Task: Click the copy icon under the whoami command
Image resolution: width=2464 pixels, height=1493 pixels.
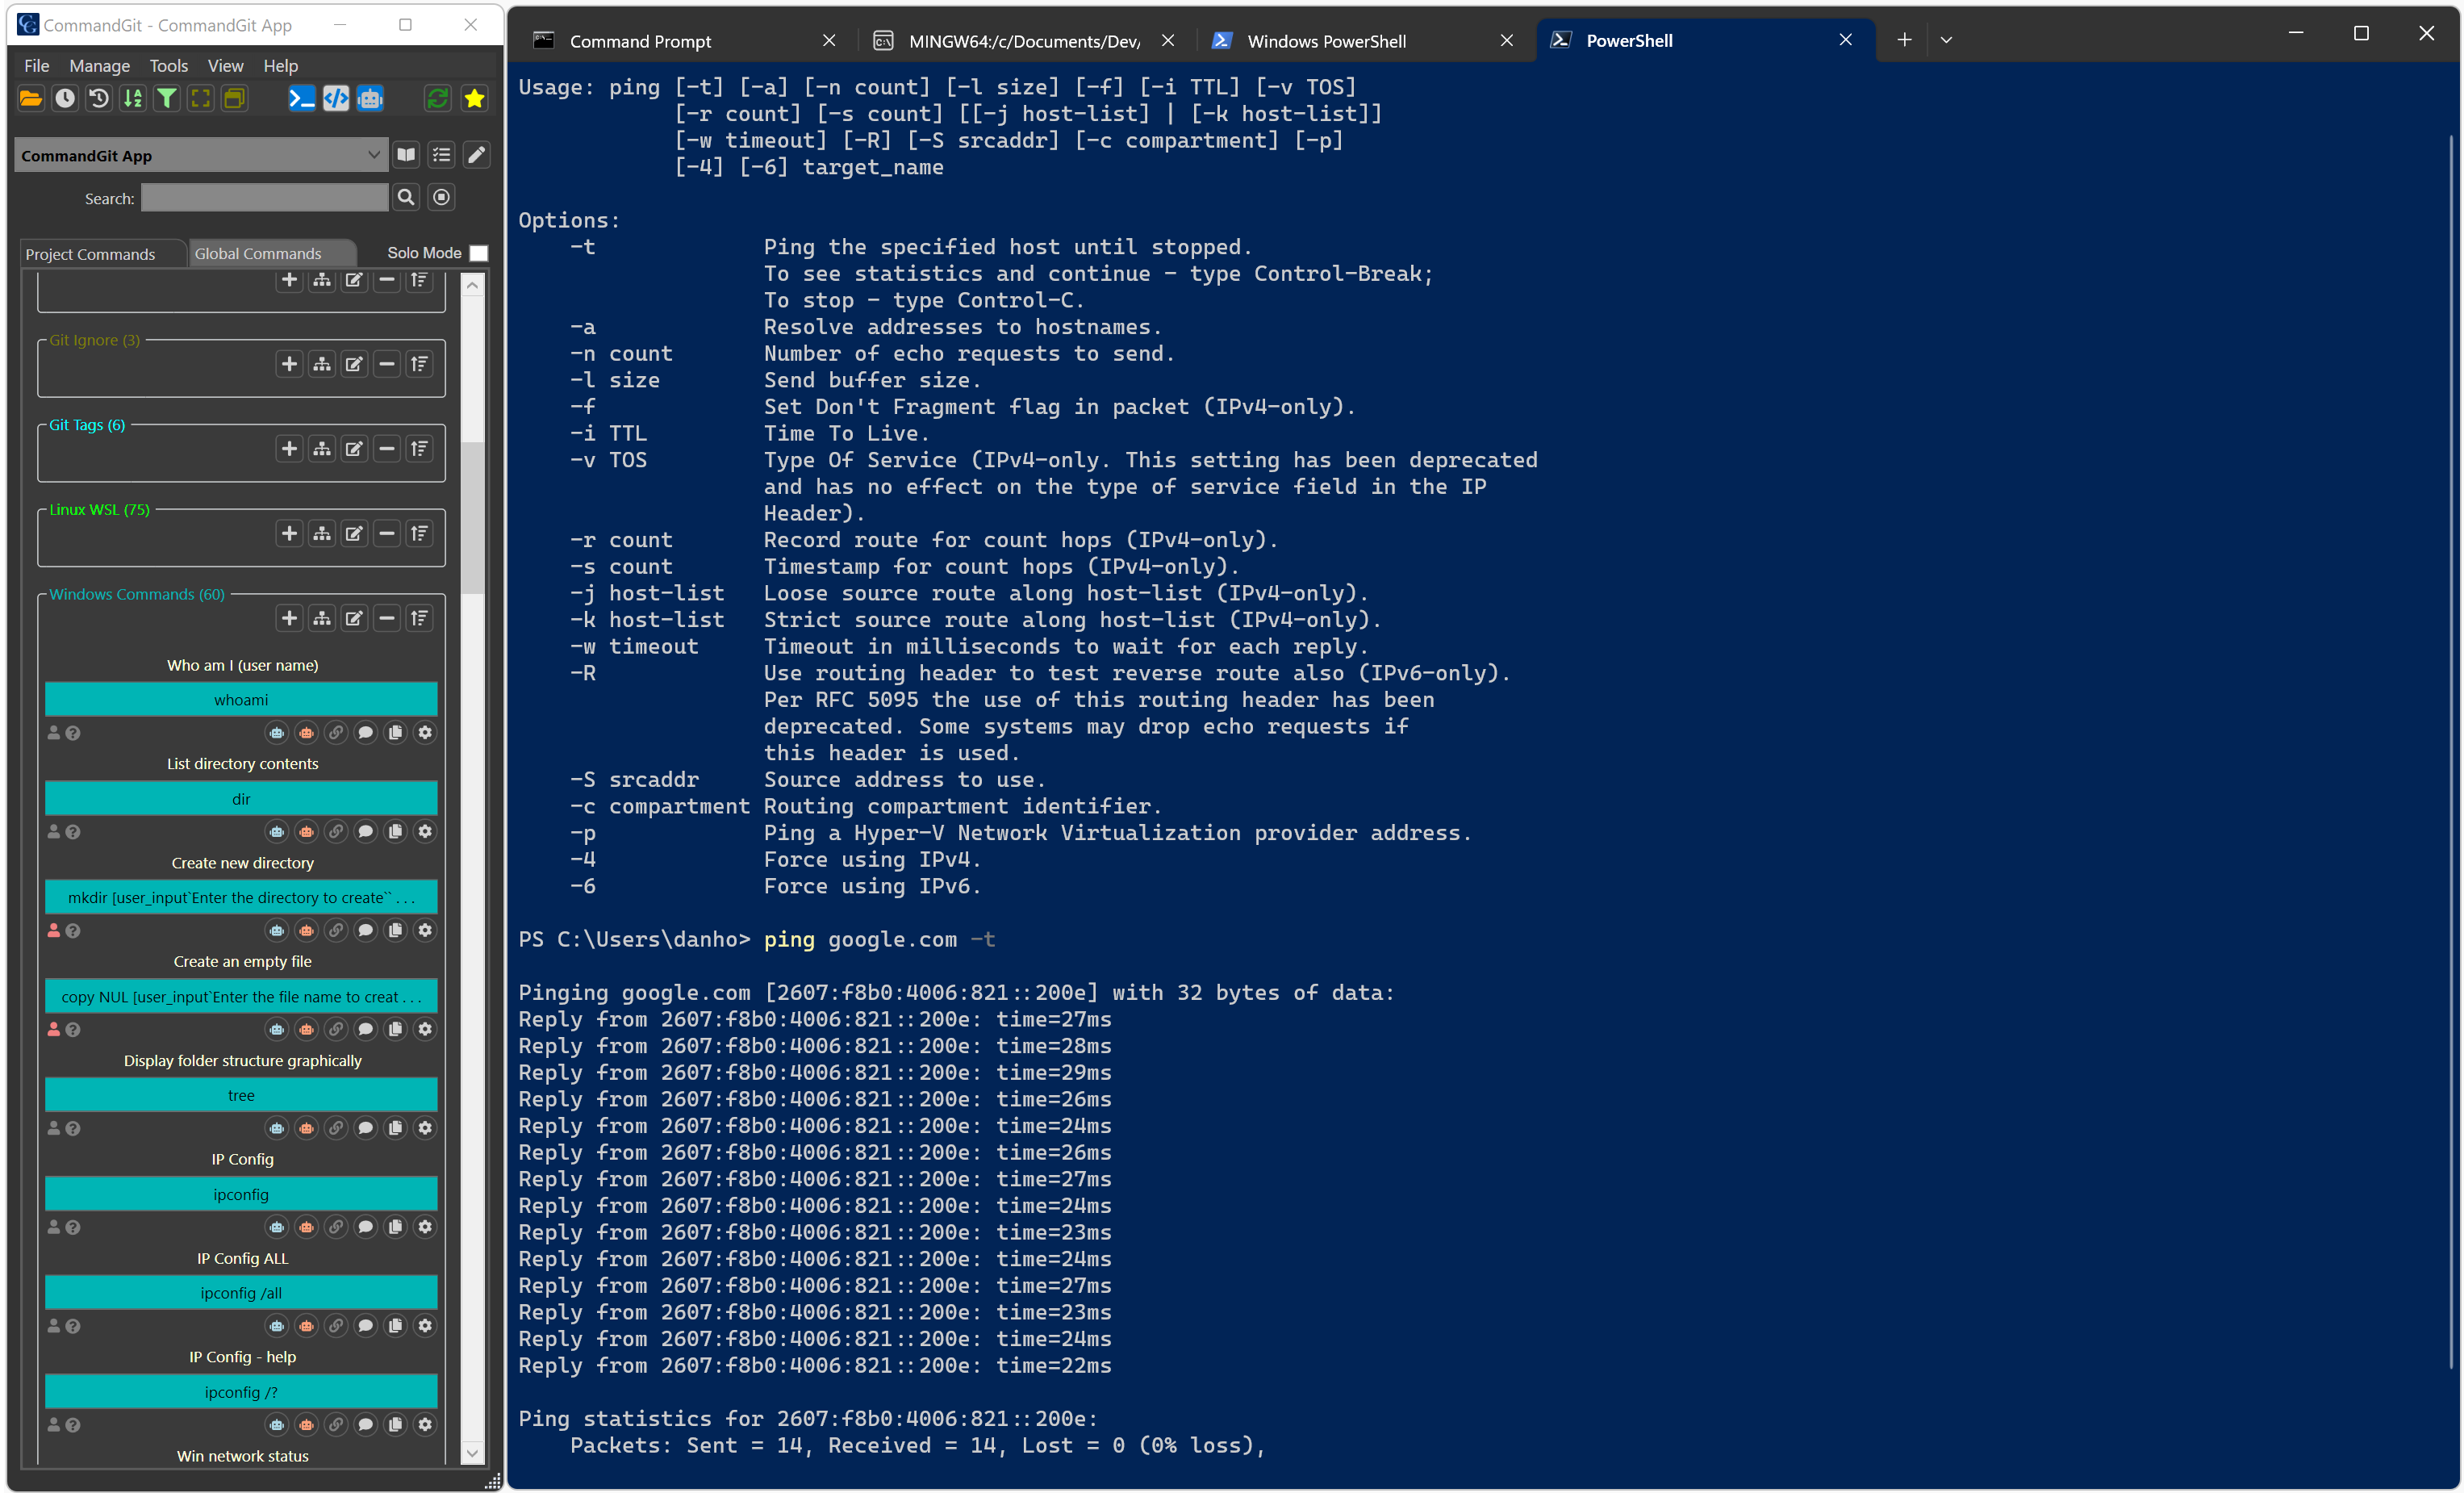Action: (x=395, y=733)
